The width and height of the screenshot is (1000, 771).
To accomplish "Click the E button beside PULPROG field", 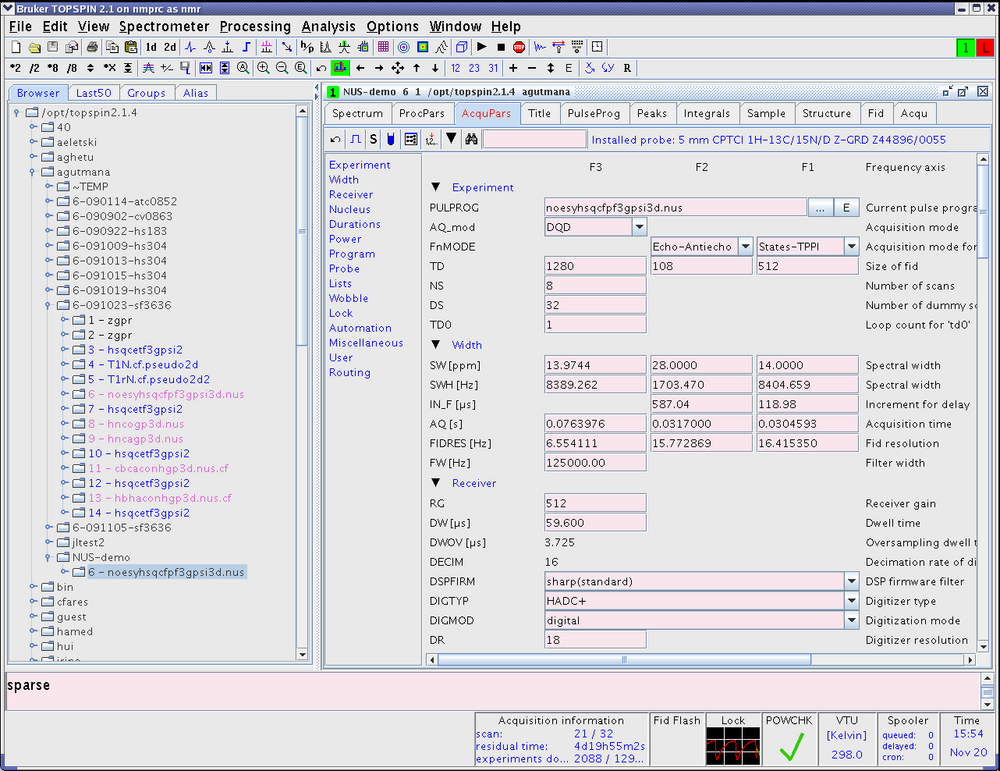I will pyautogui.click(x=846, y=207).
